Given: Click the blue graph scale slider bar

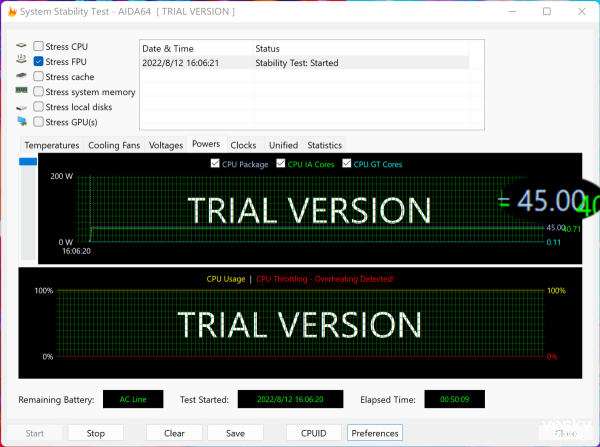Looking at the screenshot, I should (x=28, y=162).
